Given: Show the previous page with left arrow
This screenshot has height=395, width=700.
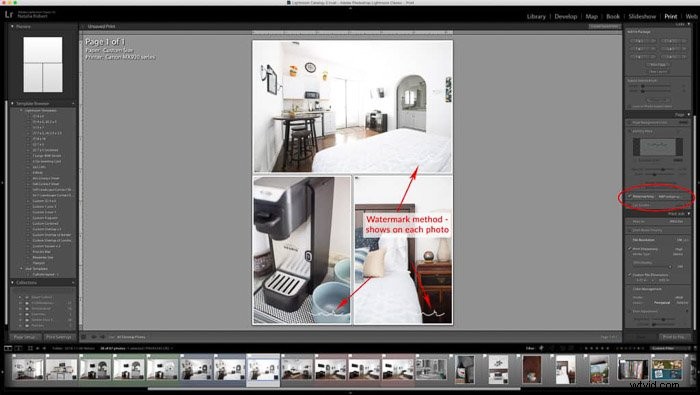Looking at the screenshot, I should (x=94, y=337).
